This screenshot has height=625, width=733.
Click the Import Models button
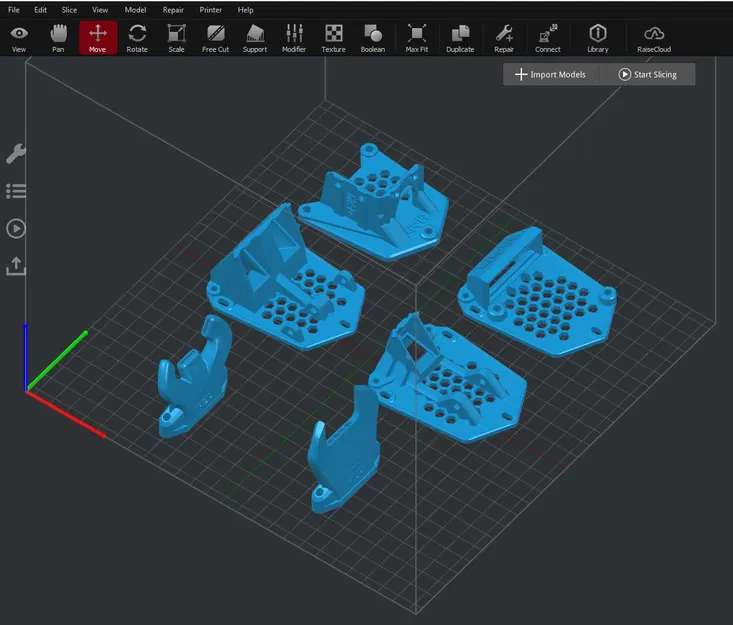550,74
